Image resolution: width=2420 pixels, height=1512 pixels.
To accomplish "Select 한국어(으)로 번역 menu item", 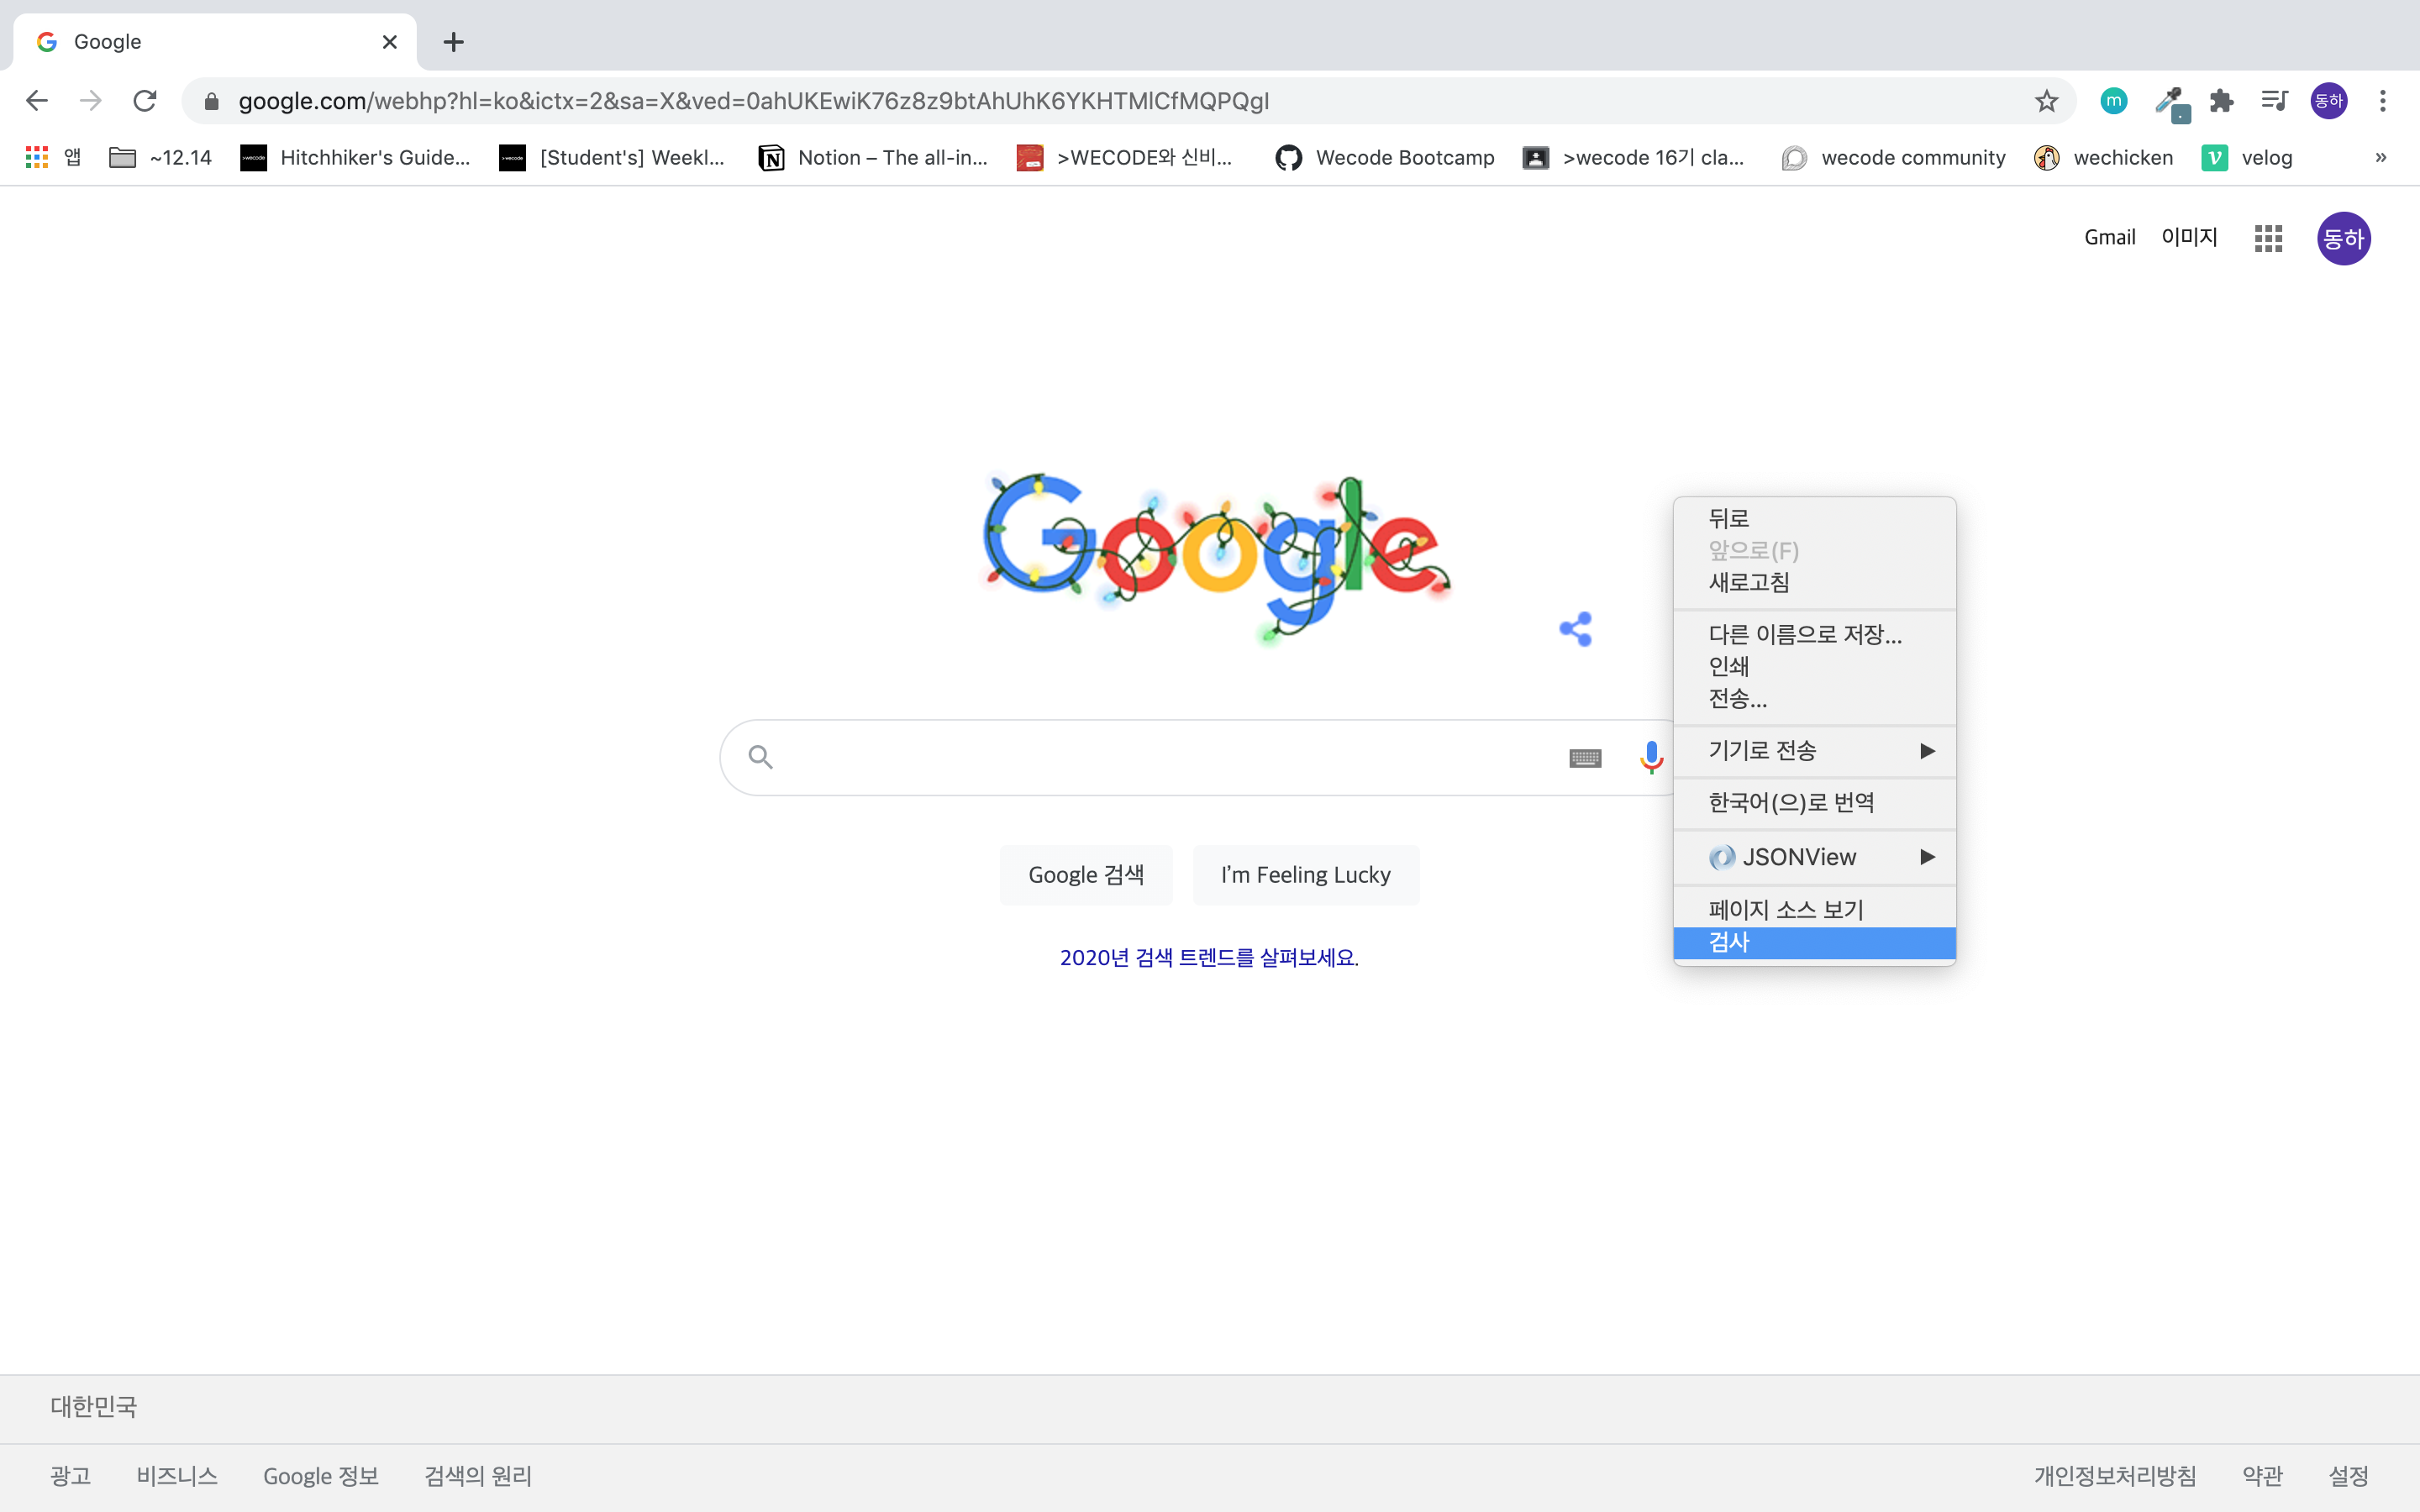I will [1791, 803].
